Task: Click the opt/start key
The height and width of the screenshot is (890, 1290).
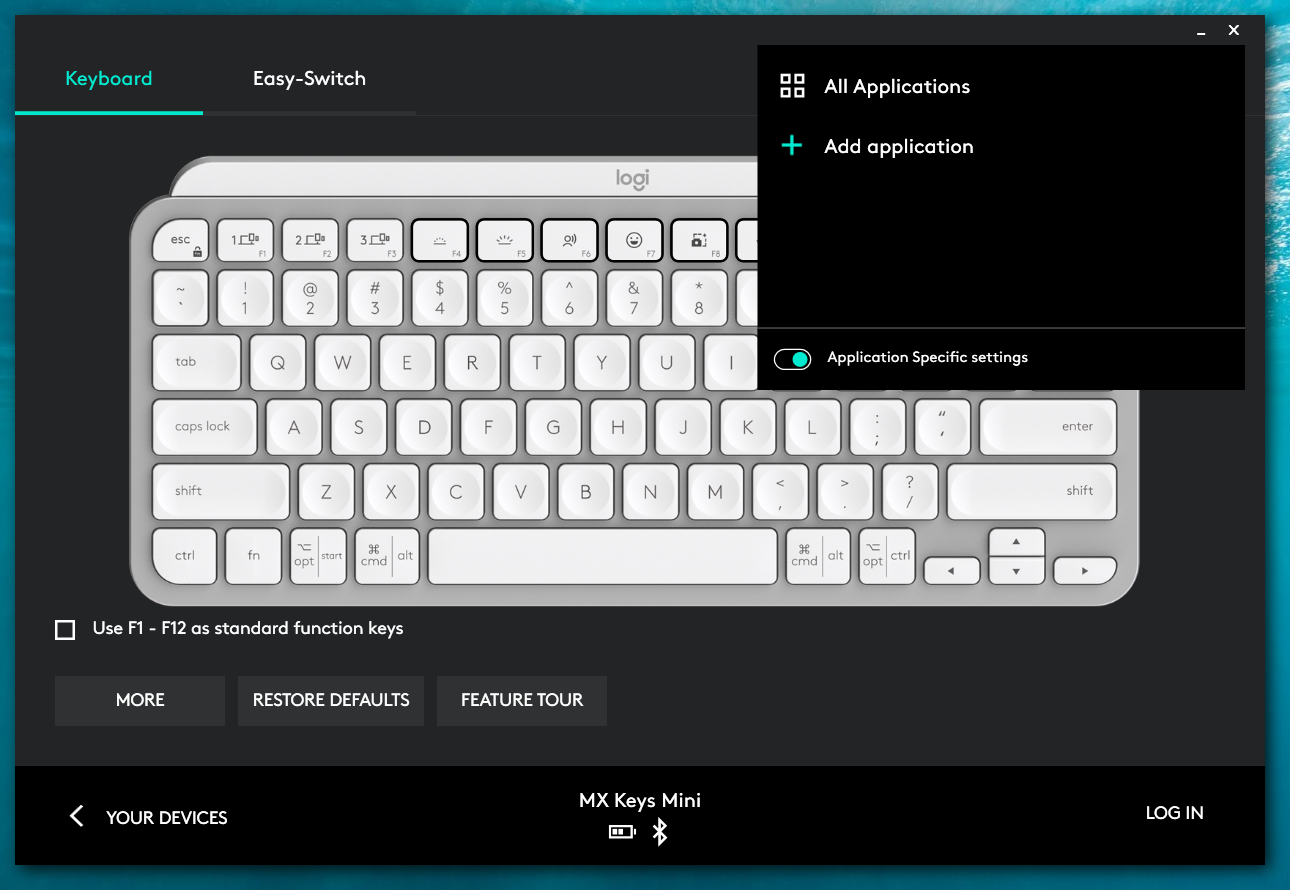Action: click(318, 556)
